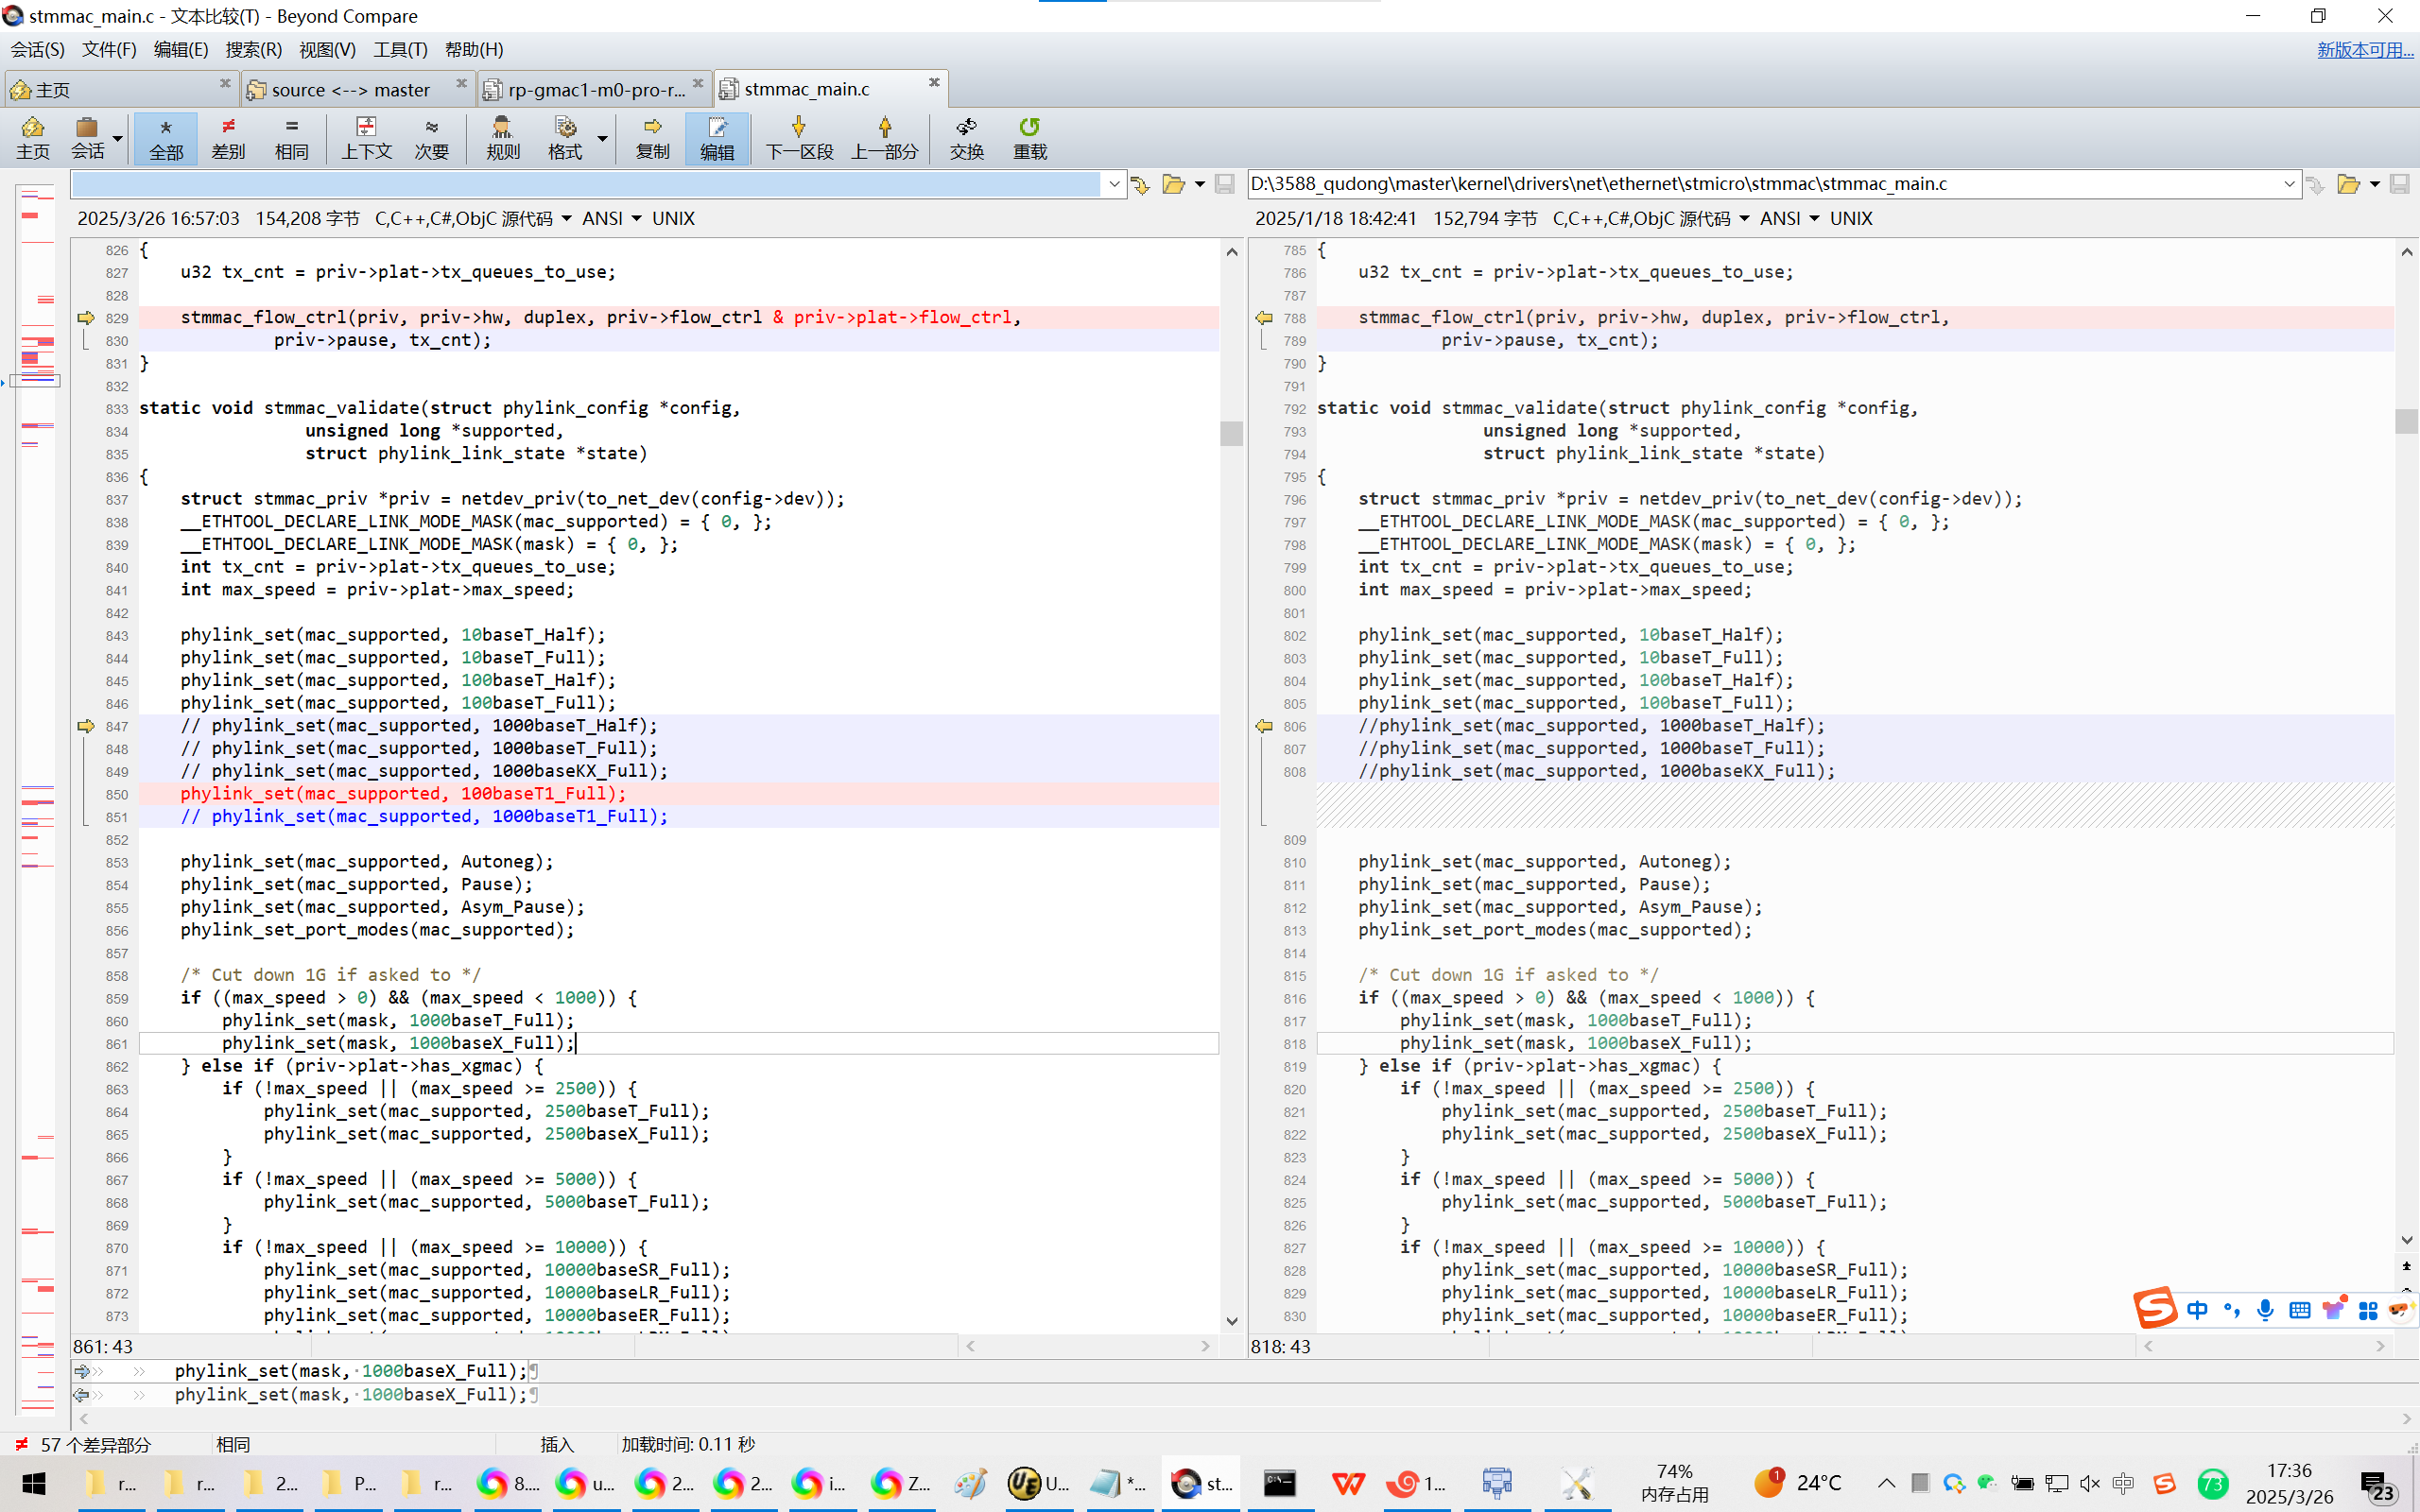Click the left pane vertical scrollbar thumb
The height and width of the screenshot is (1512, 2420).
pyautogui.click(x=1231, y=433)
